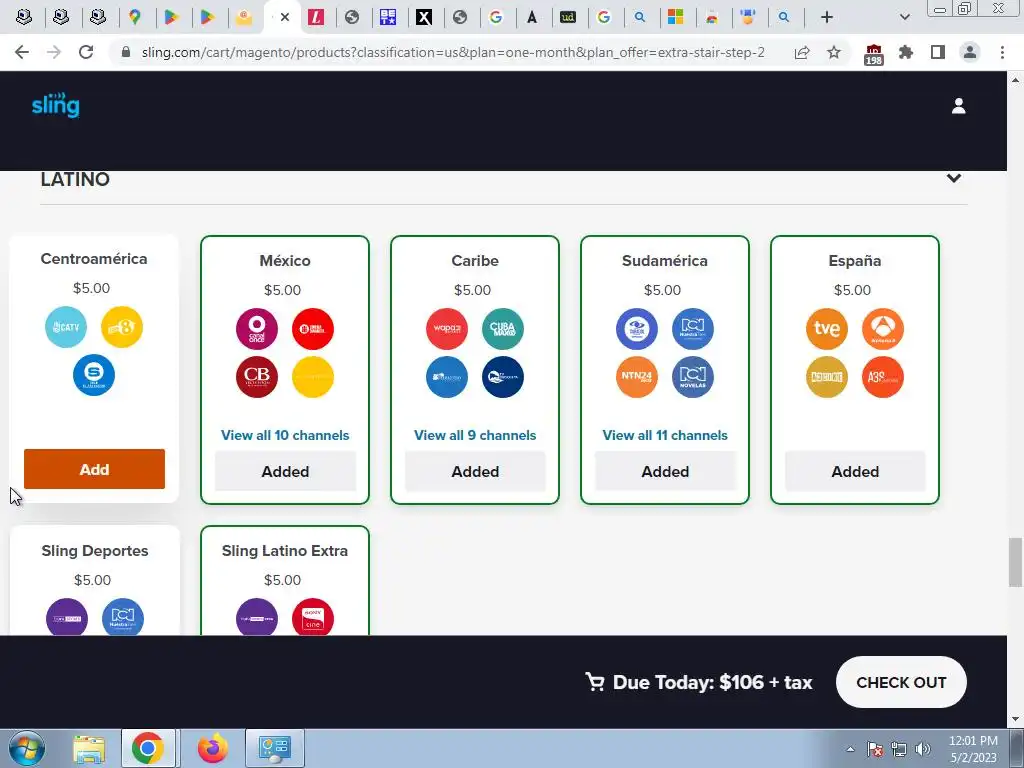Open the Sling logo home link
The height and width of the screenshot is (768, 1024).
[x=56, y=105]
